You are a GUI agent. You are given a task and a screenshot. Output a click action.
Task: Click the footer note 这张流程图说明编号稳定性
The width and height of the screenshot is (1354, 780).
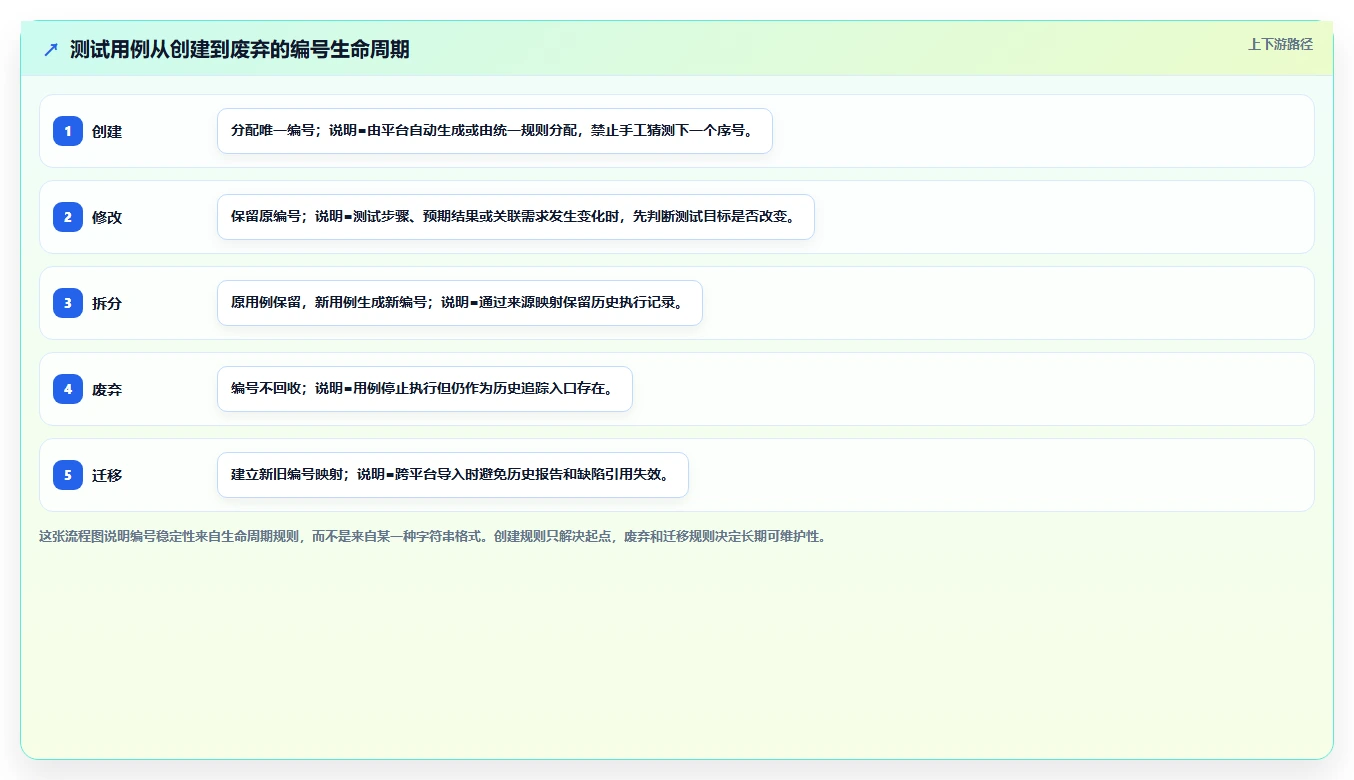pos(433,536)
